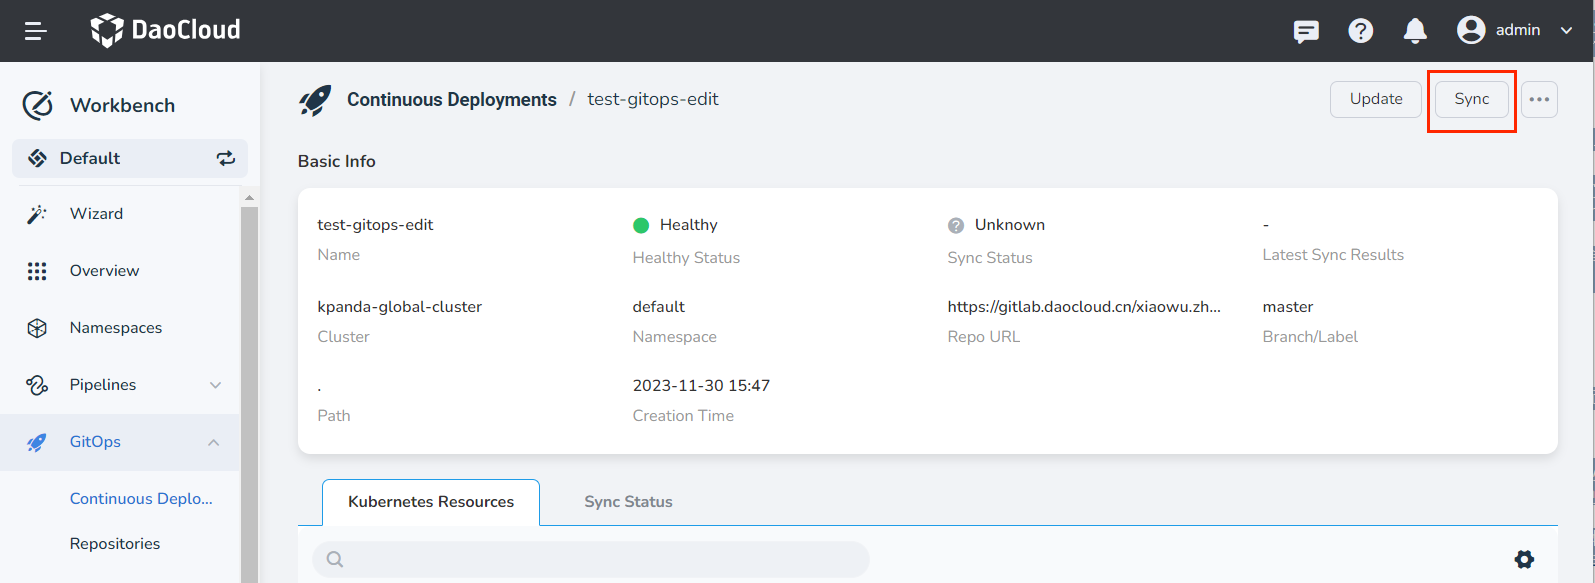Go to Continuous Deployments breadcrumb
This screenshot has height=583, width=1595.
tap(451, 99)
